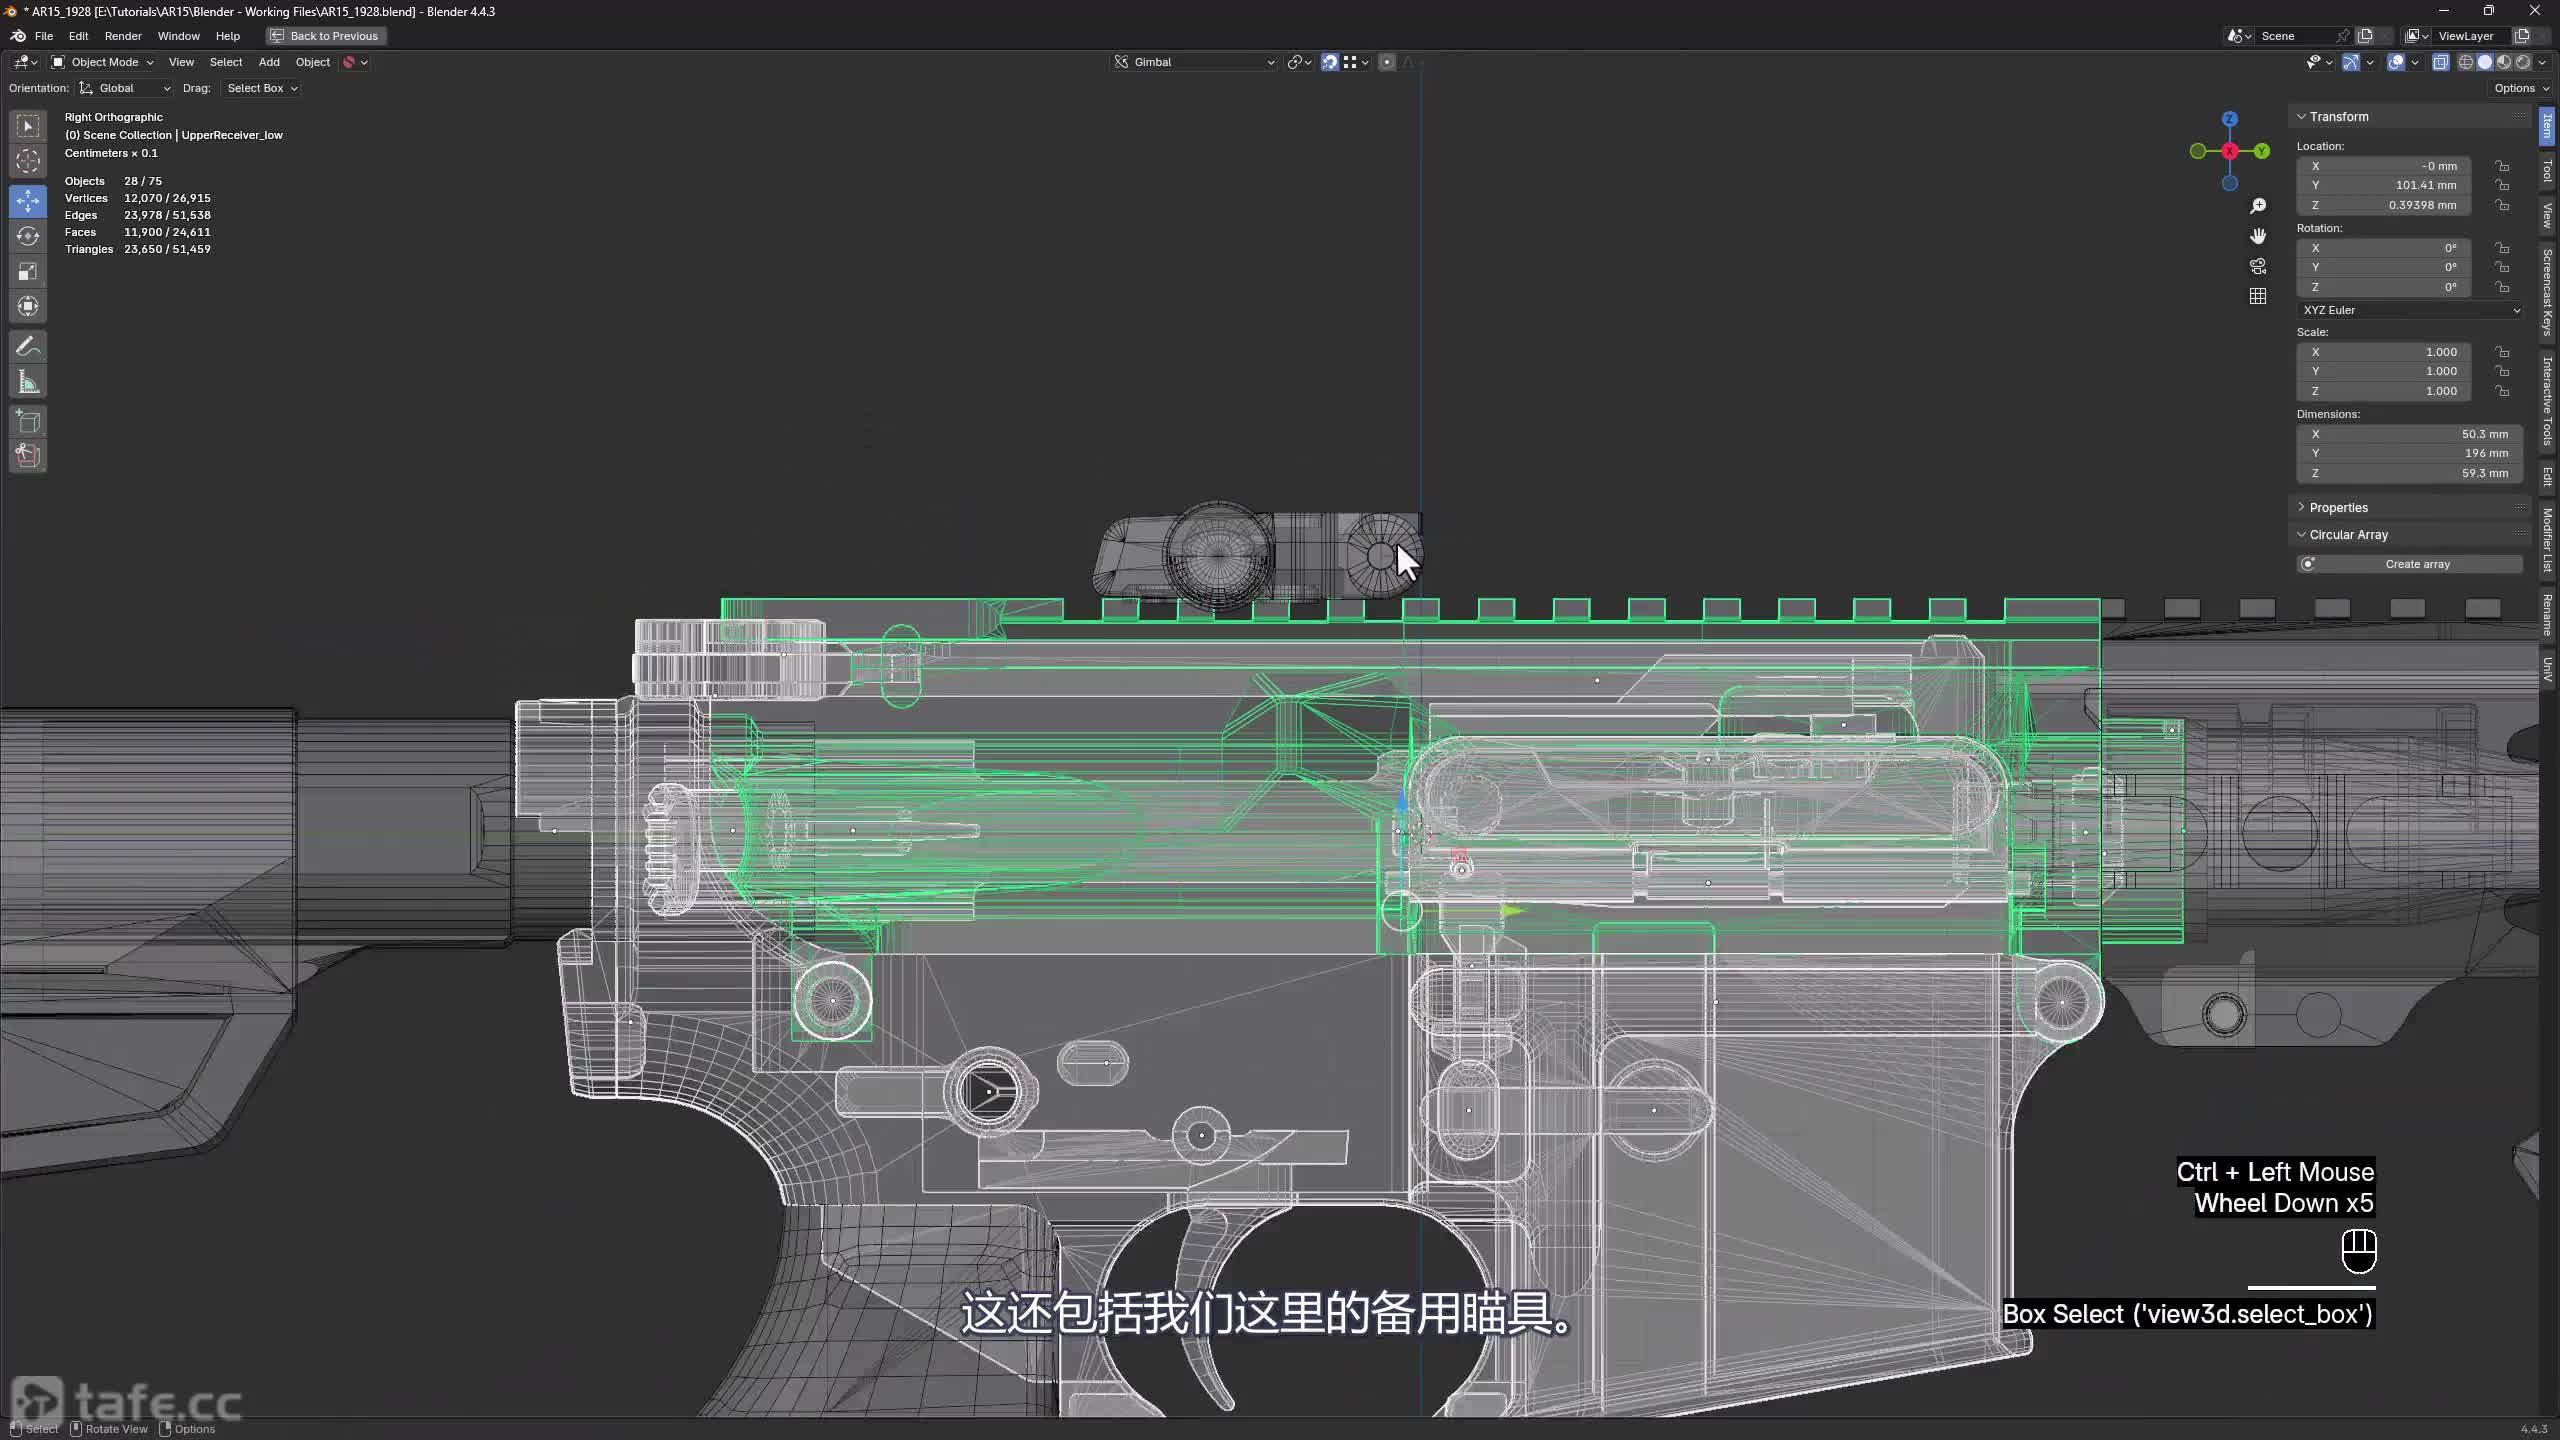Click the Location Y value field
The image size is (2560, 1440).
pos(2384,185)
